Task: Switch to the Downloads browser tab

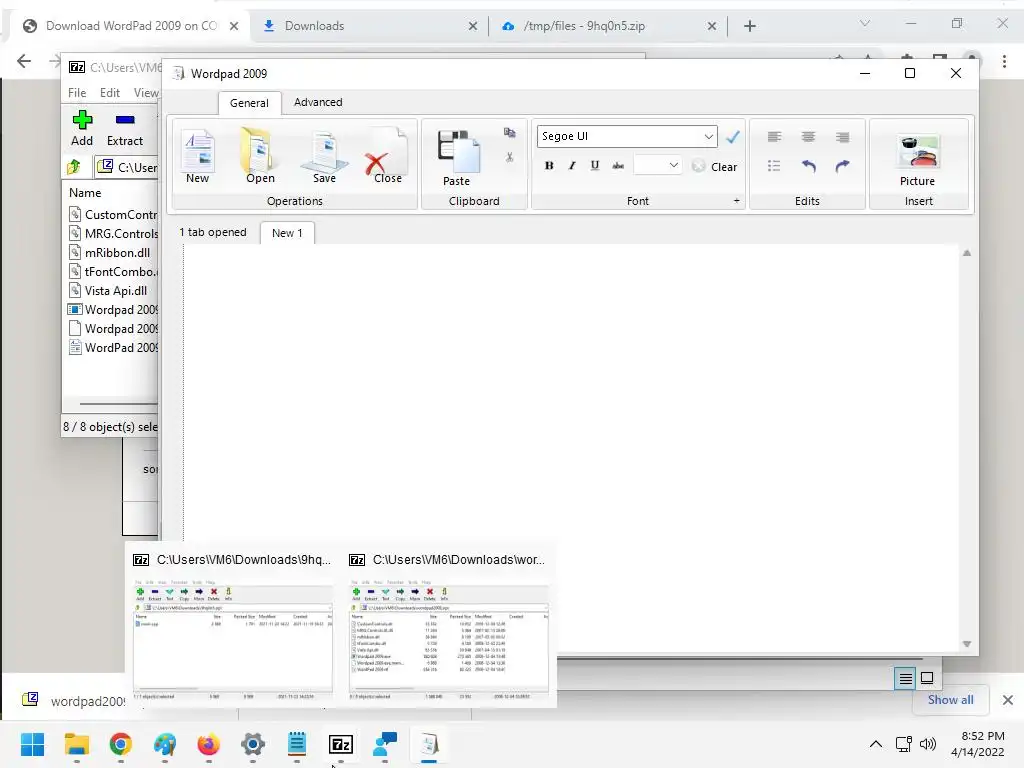Action: pos(370,26)
